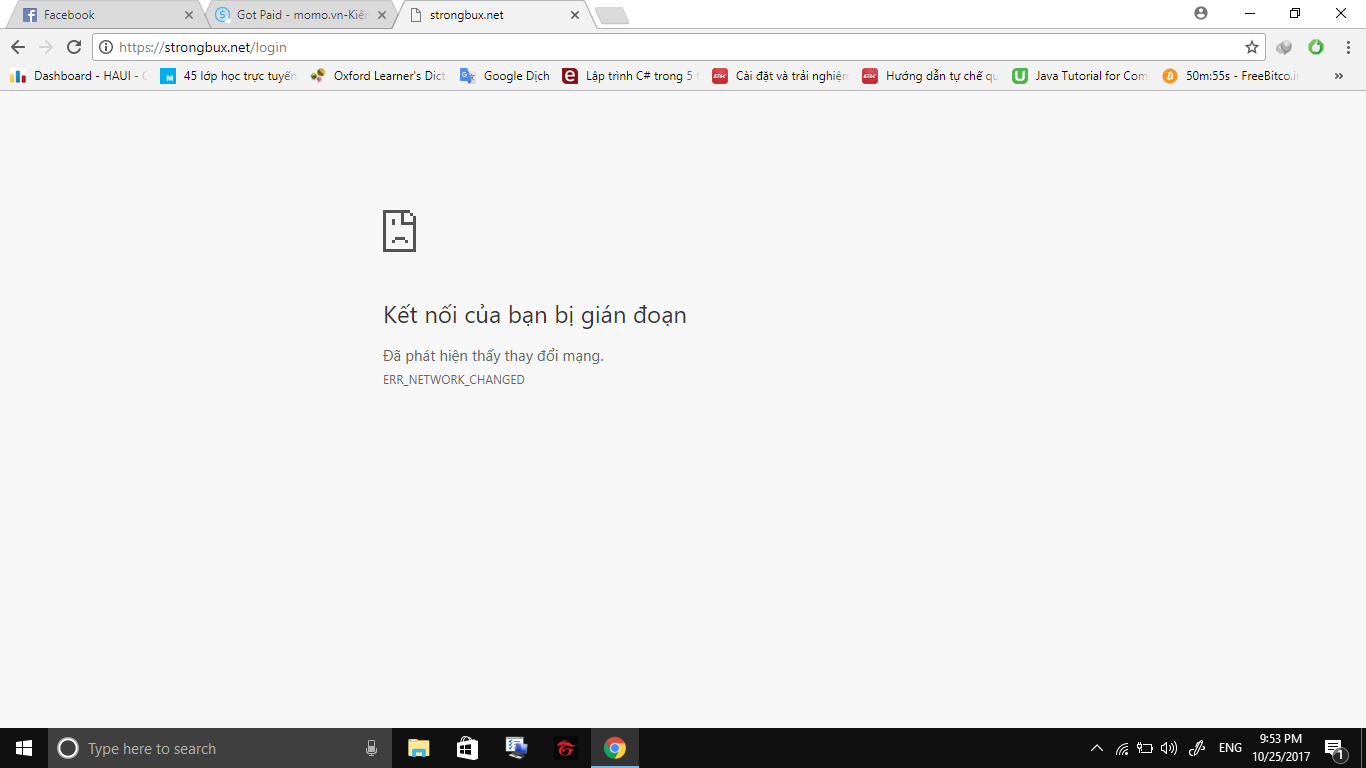Bookmark this page with the star icon

pos(1251,47)
